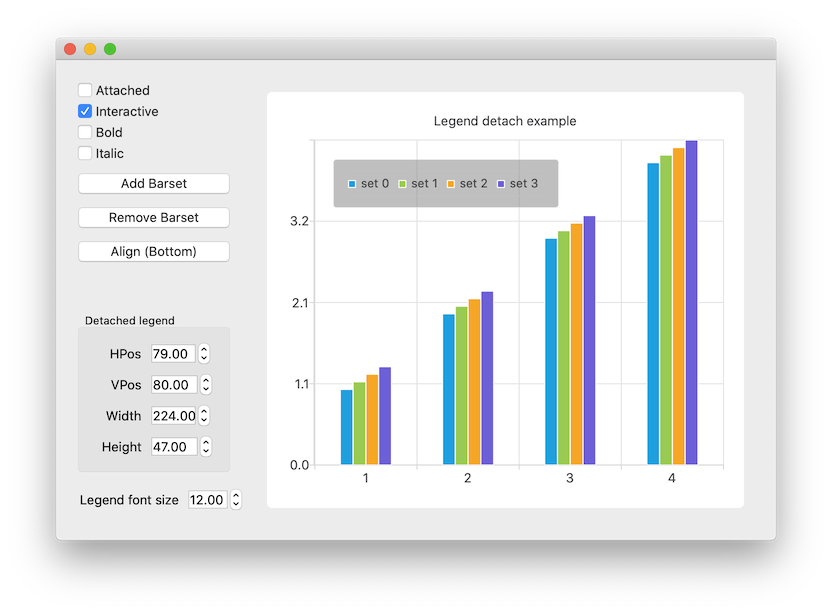
Task: Select the Legend font size value field
Action: [207, 500]
